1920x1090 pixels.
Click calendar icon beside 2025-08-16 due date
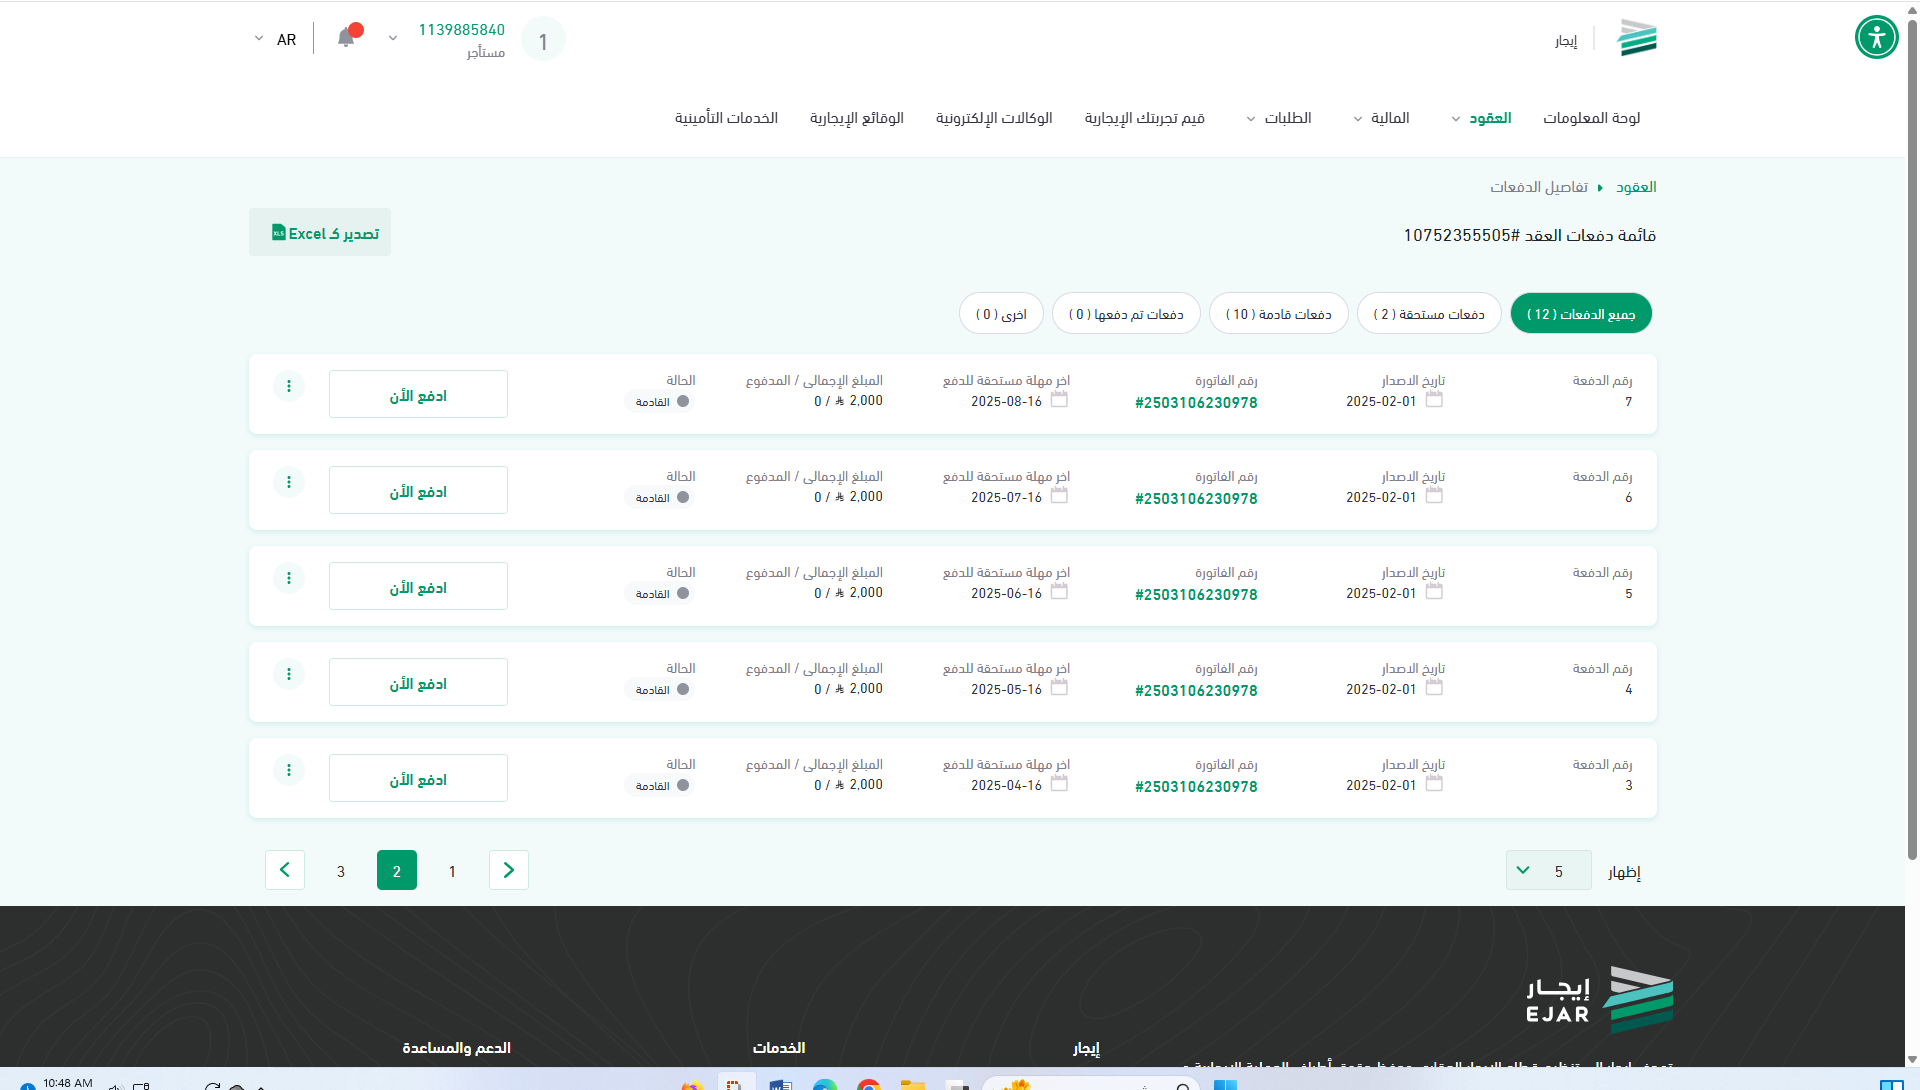[x=1059, y=400]
